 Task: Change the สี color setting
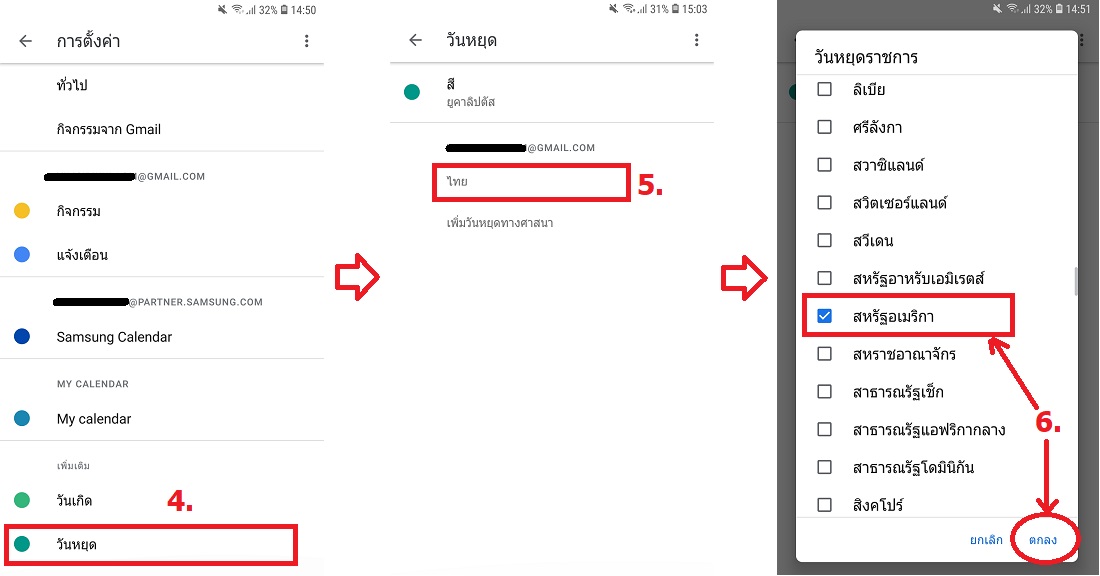point(552,92)
